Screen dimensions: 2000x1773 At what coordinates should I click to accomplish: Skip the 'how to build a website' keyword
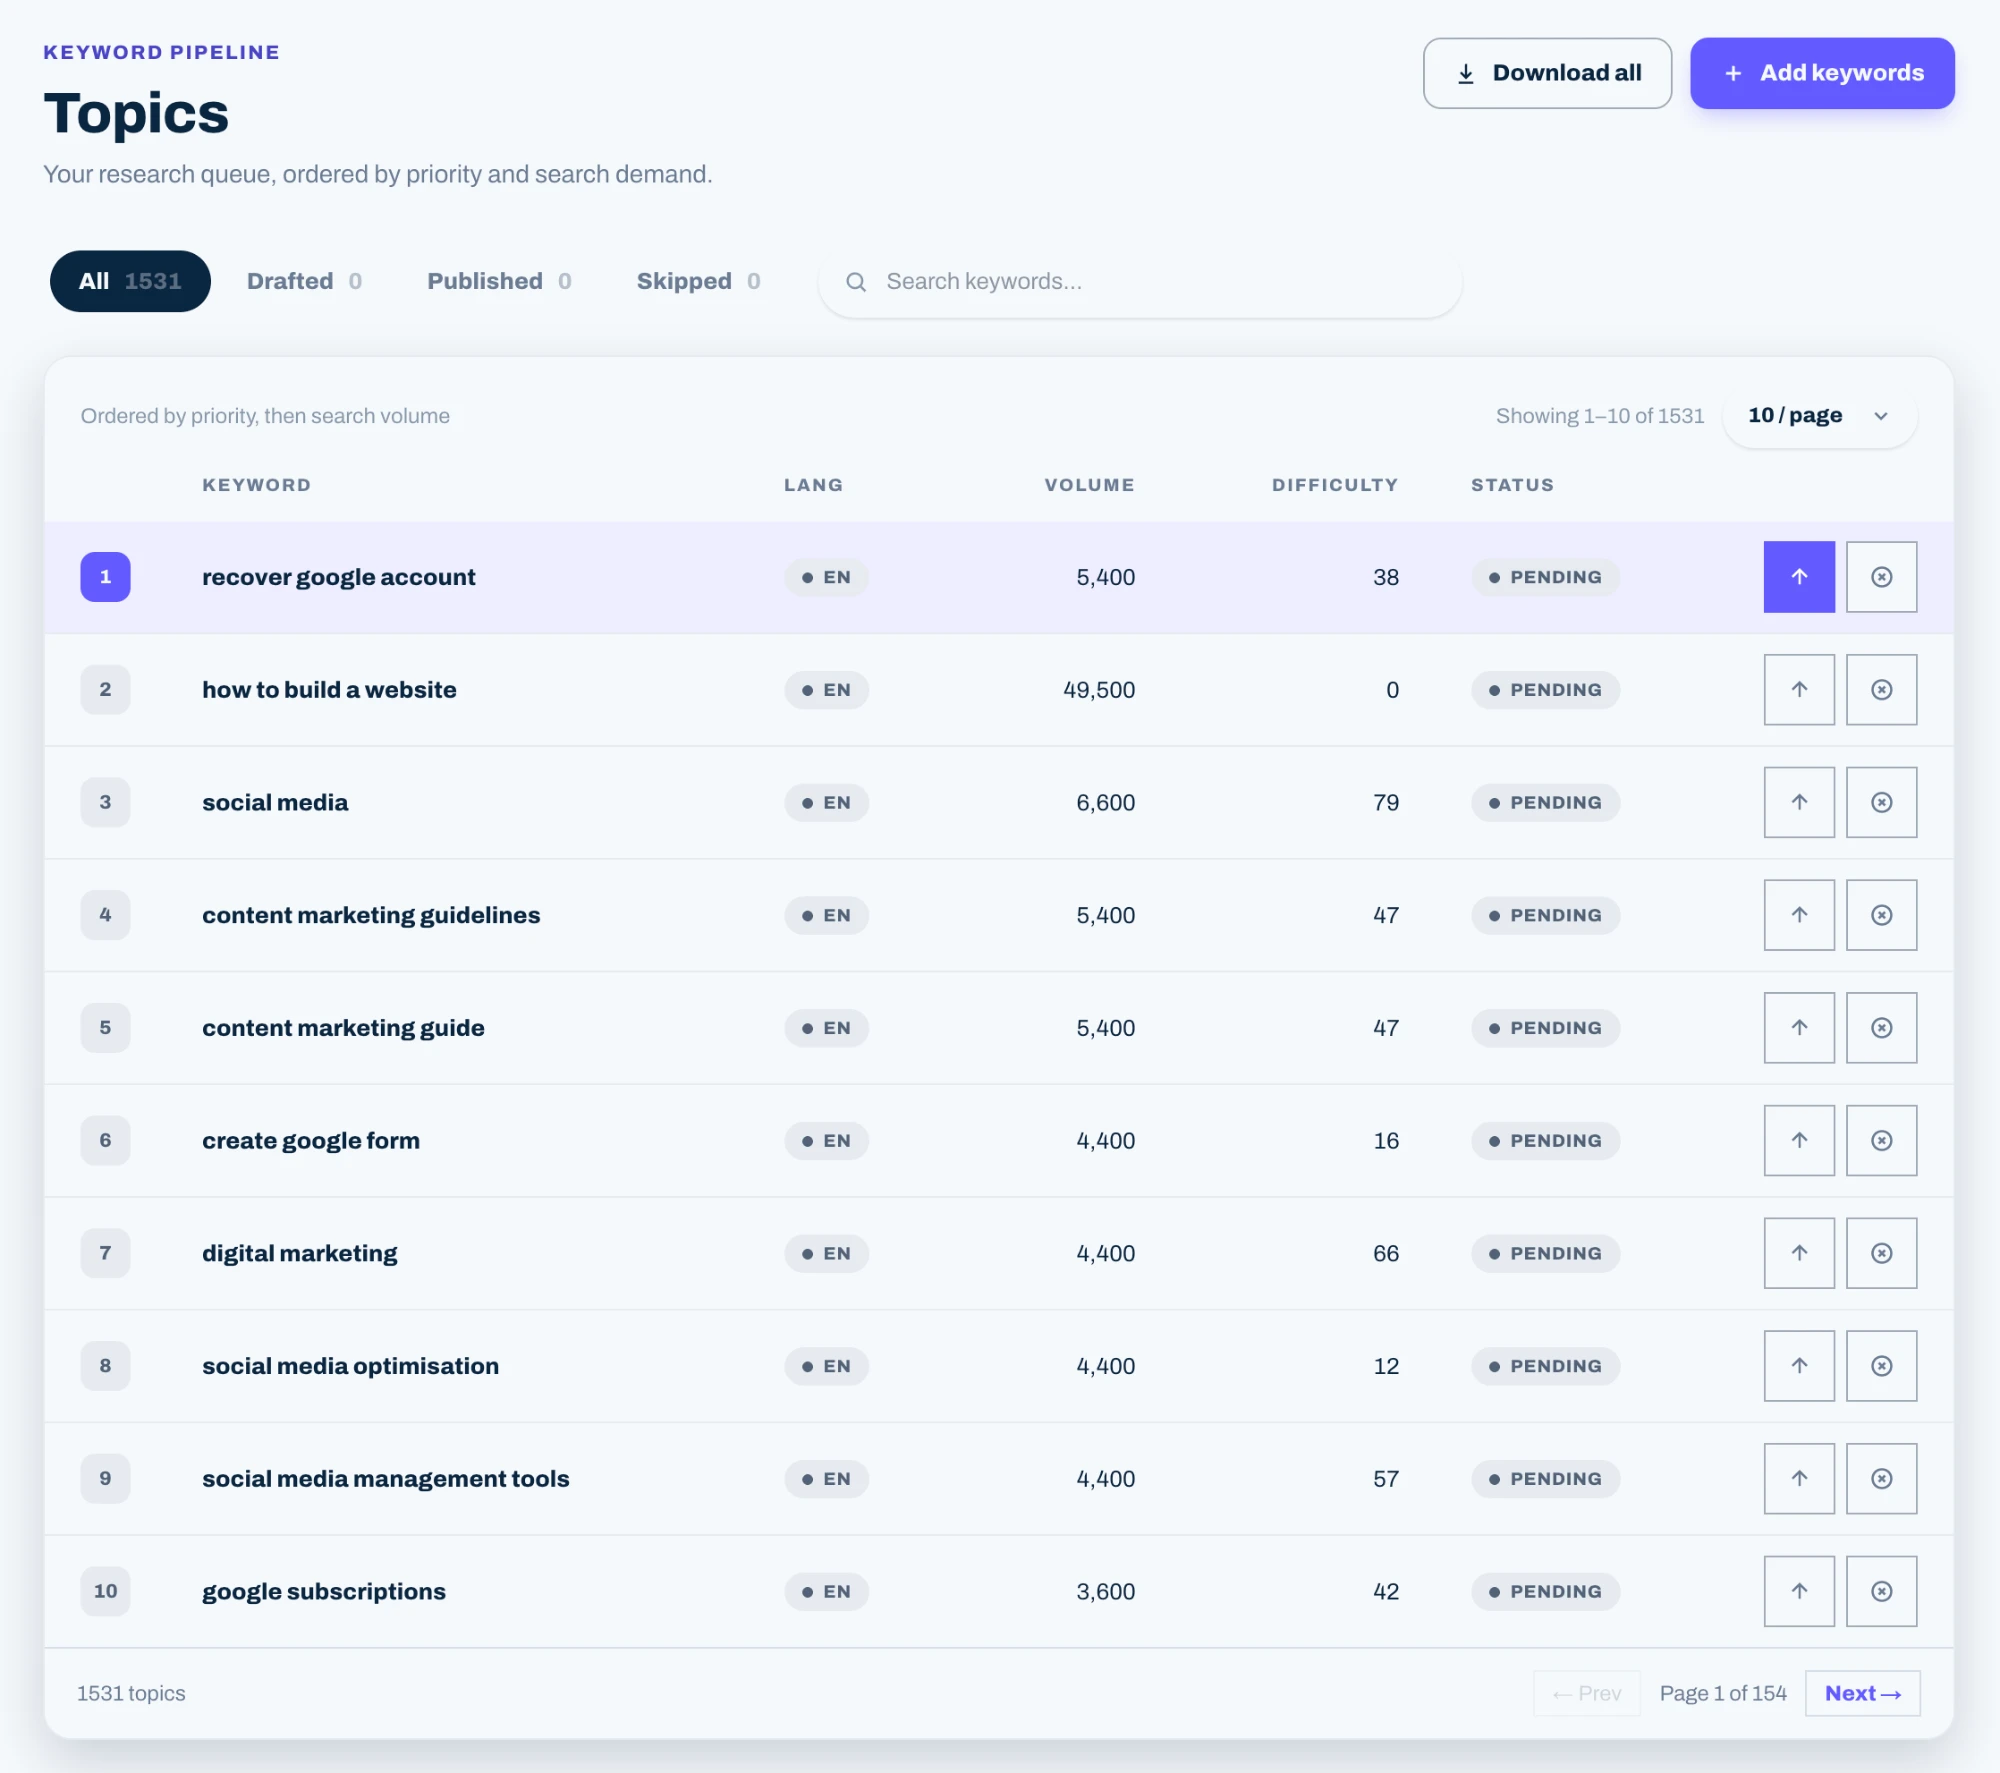(1881, 690)
